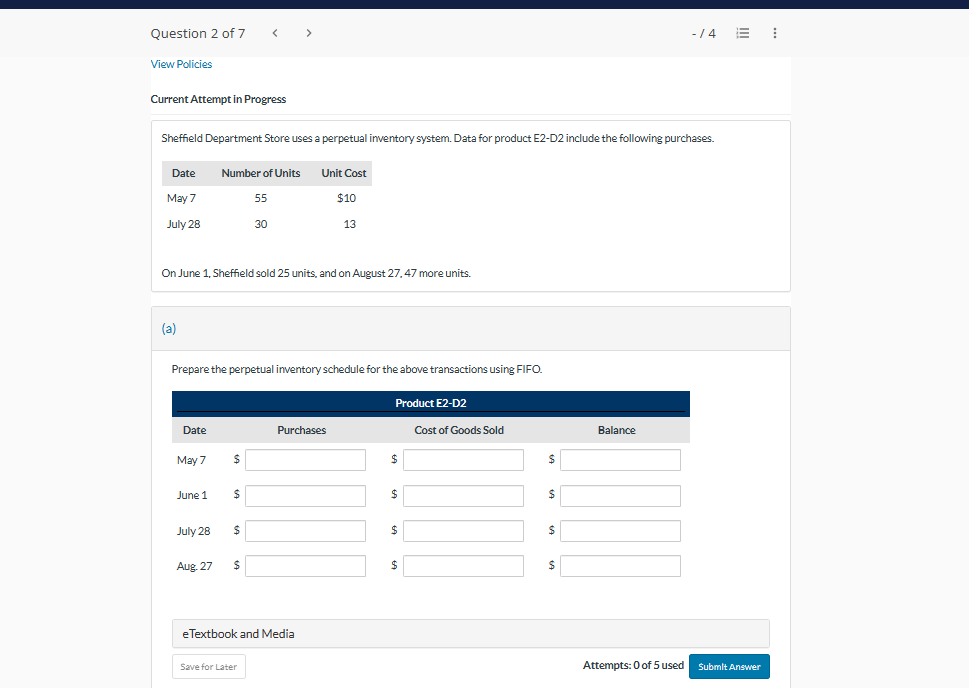This screenshot has width=969, height=688.
Task: Open the View Policies link
Action: [x=181, y=63]
